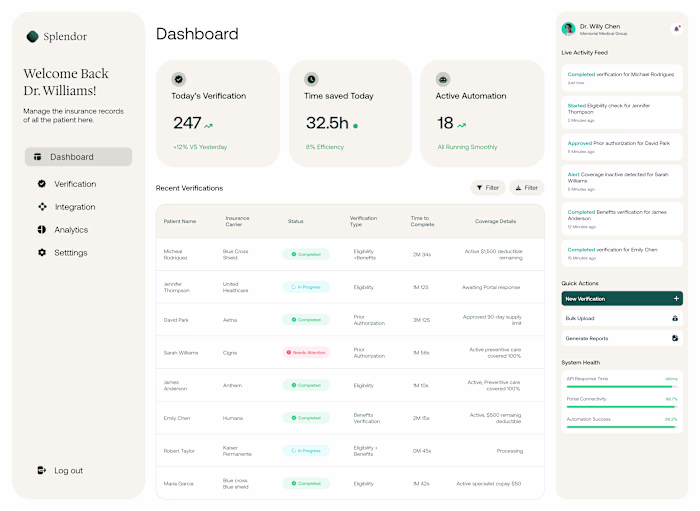The height and width of the screenshot is (511, 700).
Task: Click the Settings gear icon
Action: [x=42, y=252]
